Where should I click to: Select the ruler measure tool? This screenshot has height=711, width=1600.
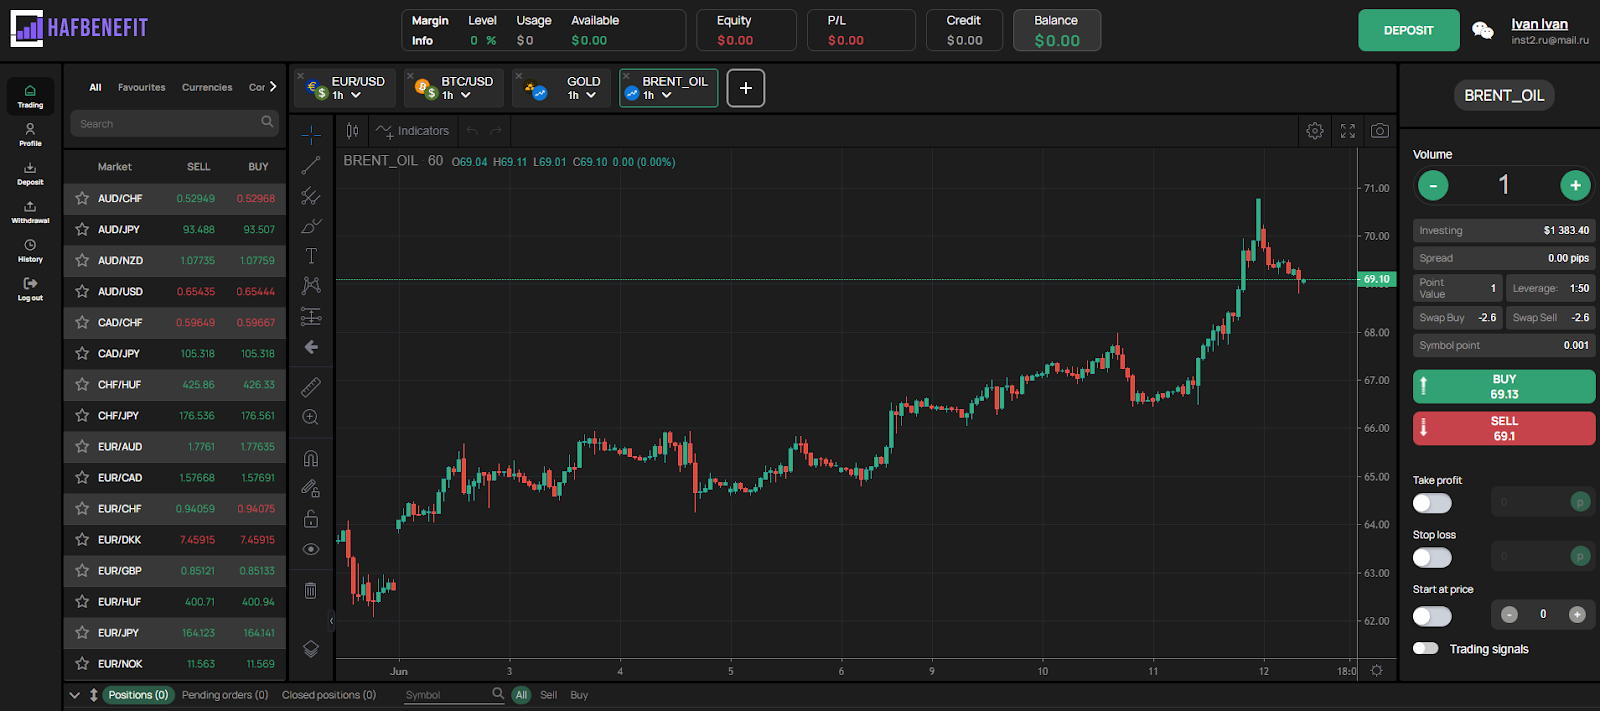click(311, 386)
